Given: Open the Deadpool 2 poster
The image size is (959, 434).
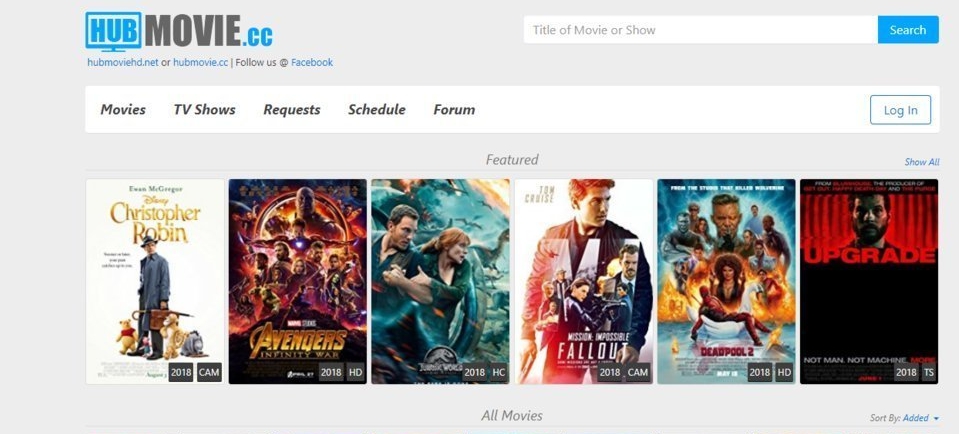Looking at the screenshot, I should [x=726, y=281].
